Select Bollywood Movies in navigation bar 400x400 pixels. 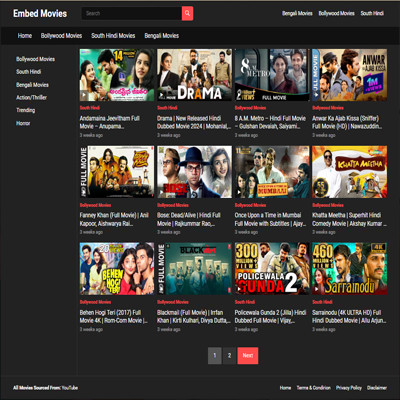point(61,36)
